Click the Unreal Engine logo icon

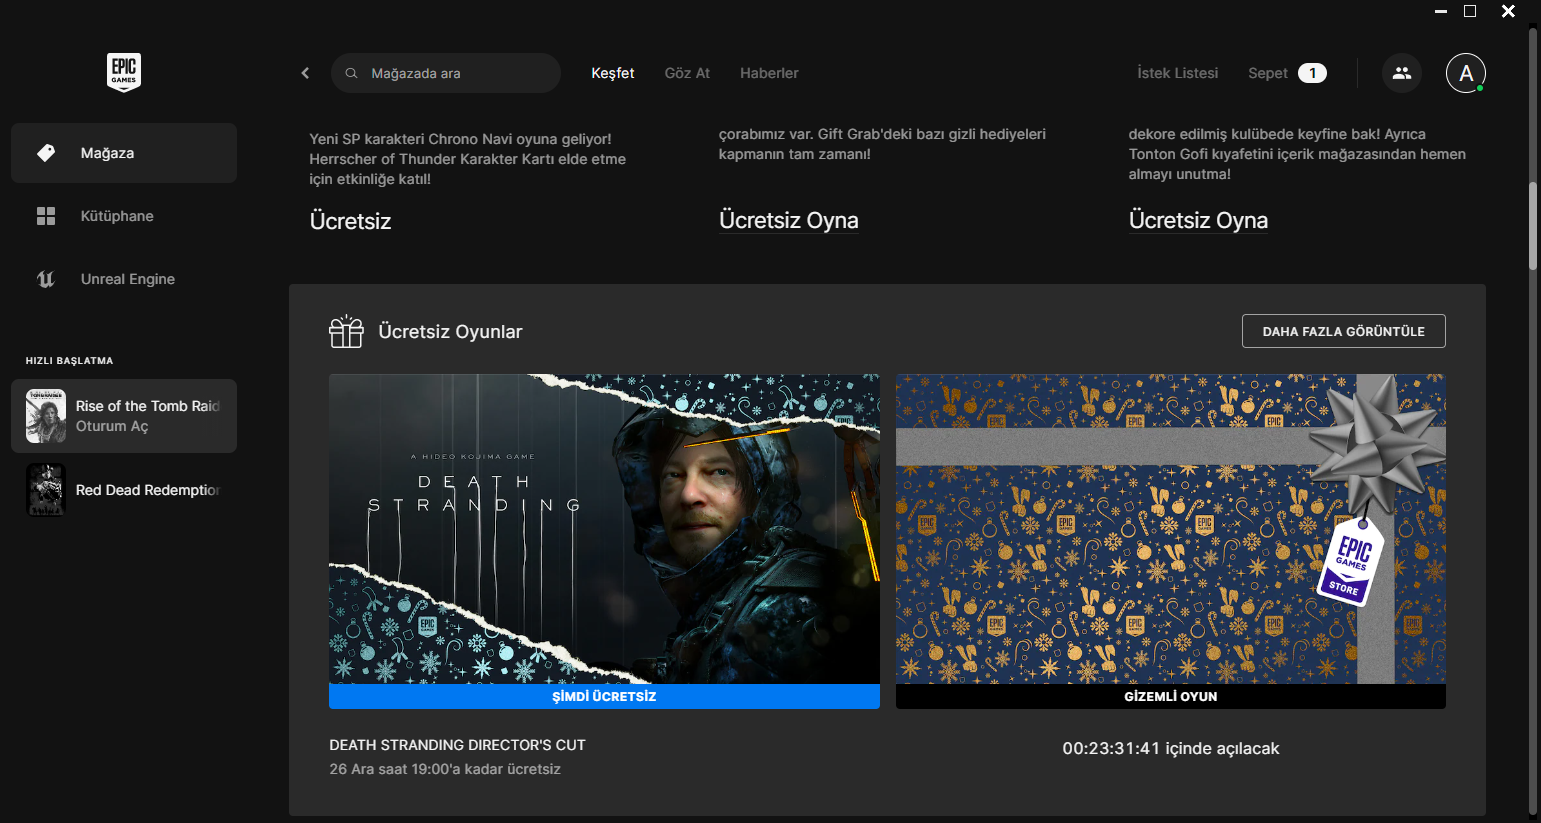[x=46, y=279]
